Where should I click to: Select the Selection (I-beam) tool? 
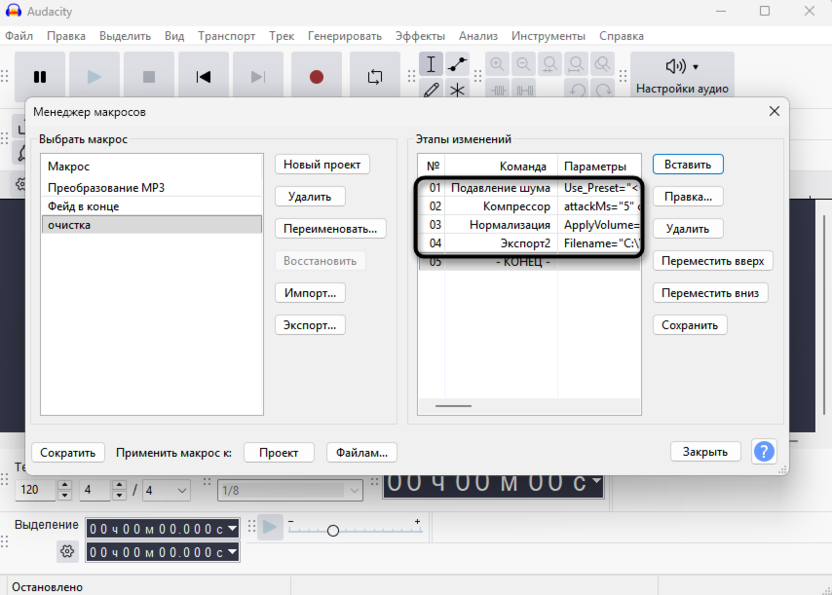pos(431,65)
